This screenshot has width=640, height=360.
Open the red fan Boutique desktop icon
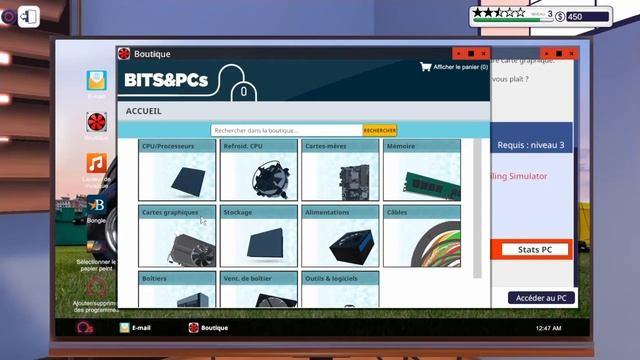[96, 122]
